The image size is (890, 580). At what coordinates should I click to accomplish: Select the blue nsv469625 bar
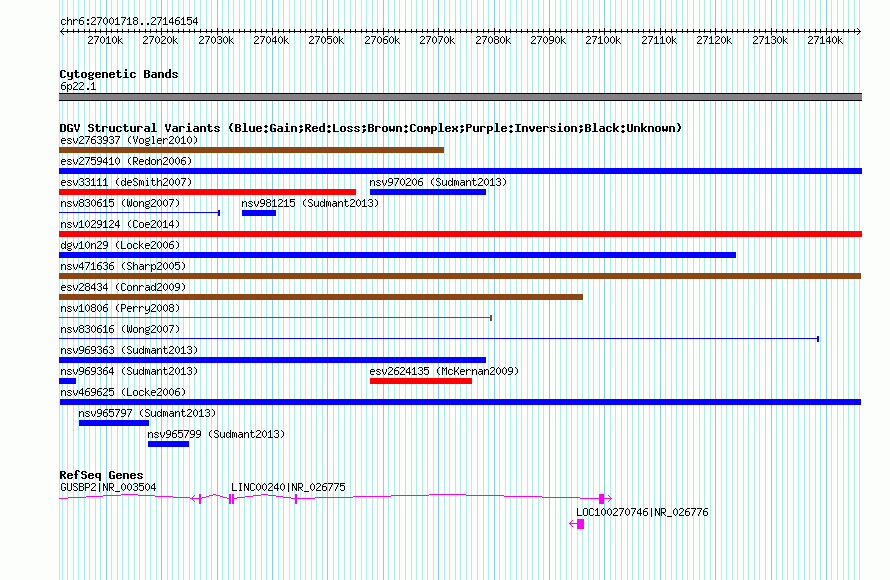pyautogui.click(x=460, y=402)
